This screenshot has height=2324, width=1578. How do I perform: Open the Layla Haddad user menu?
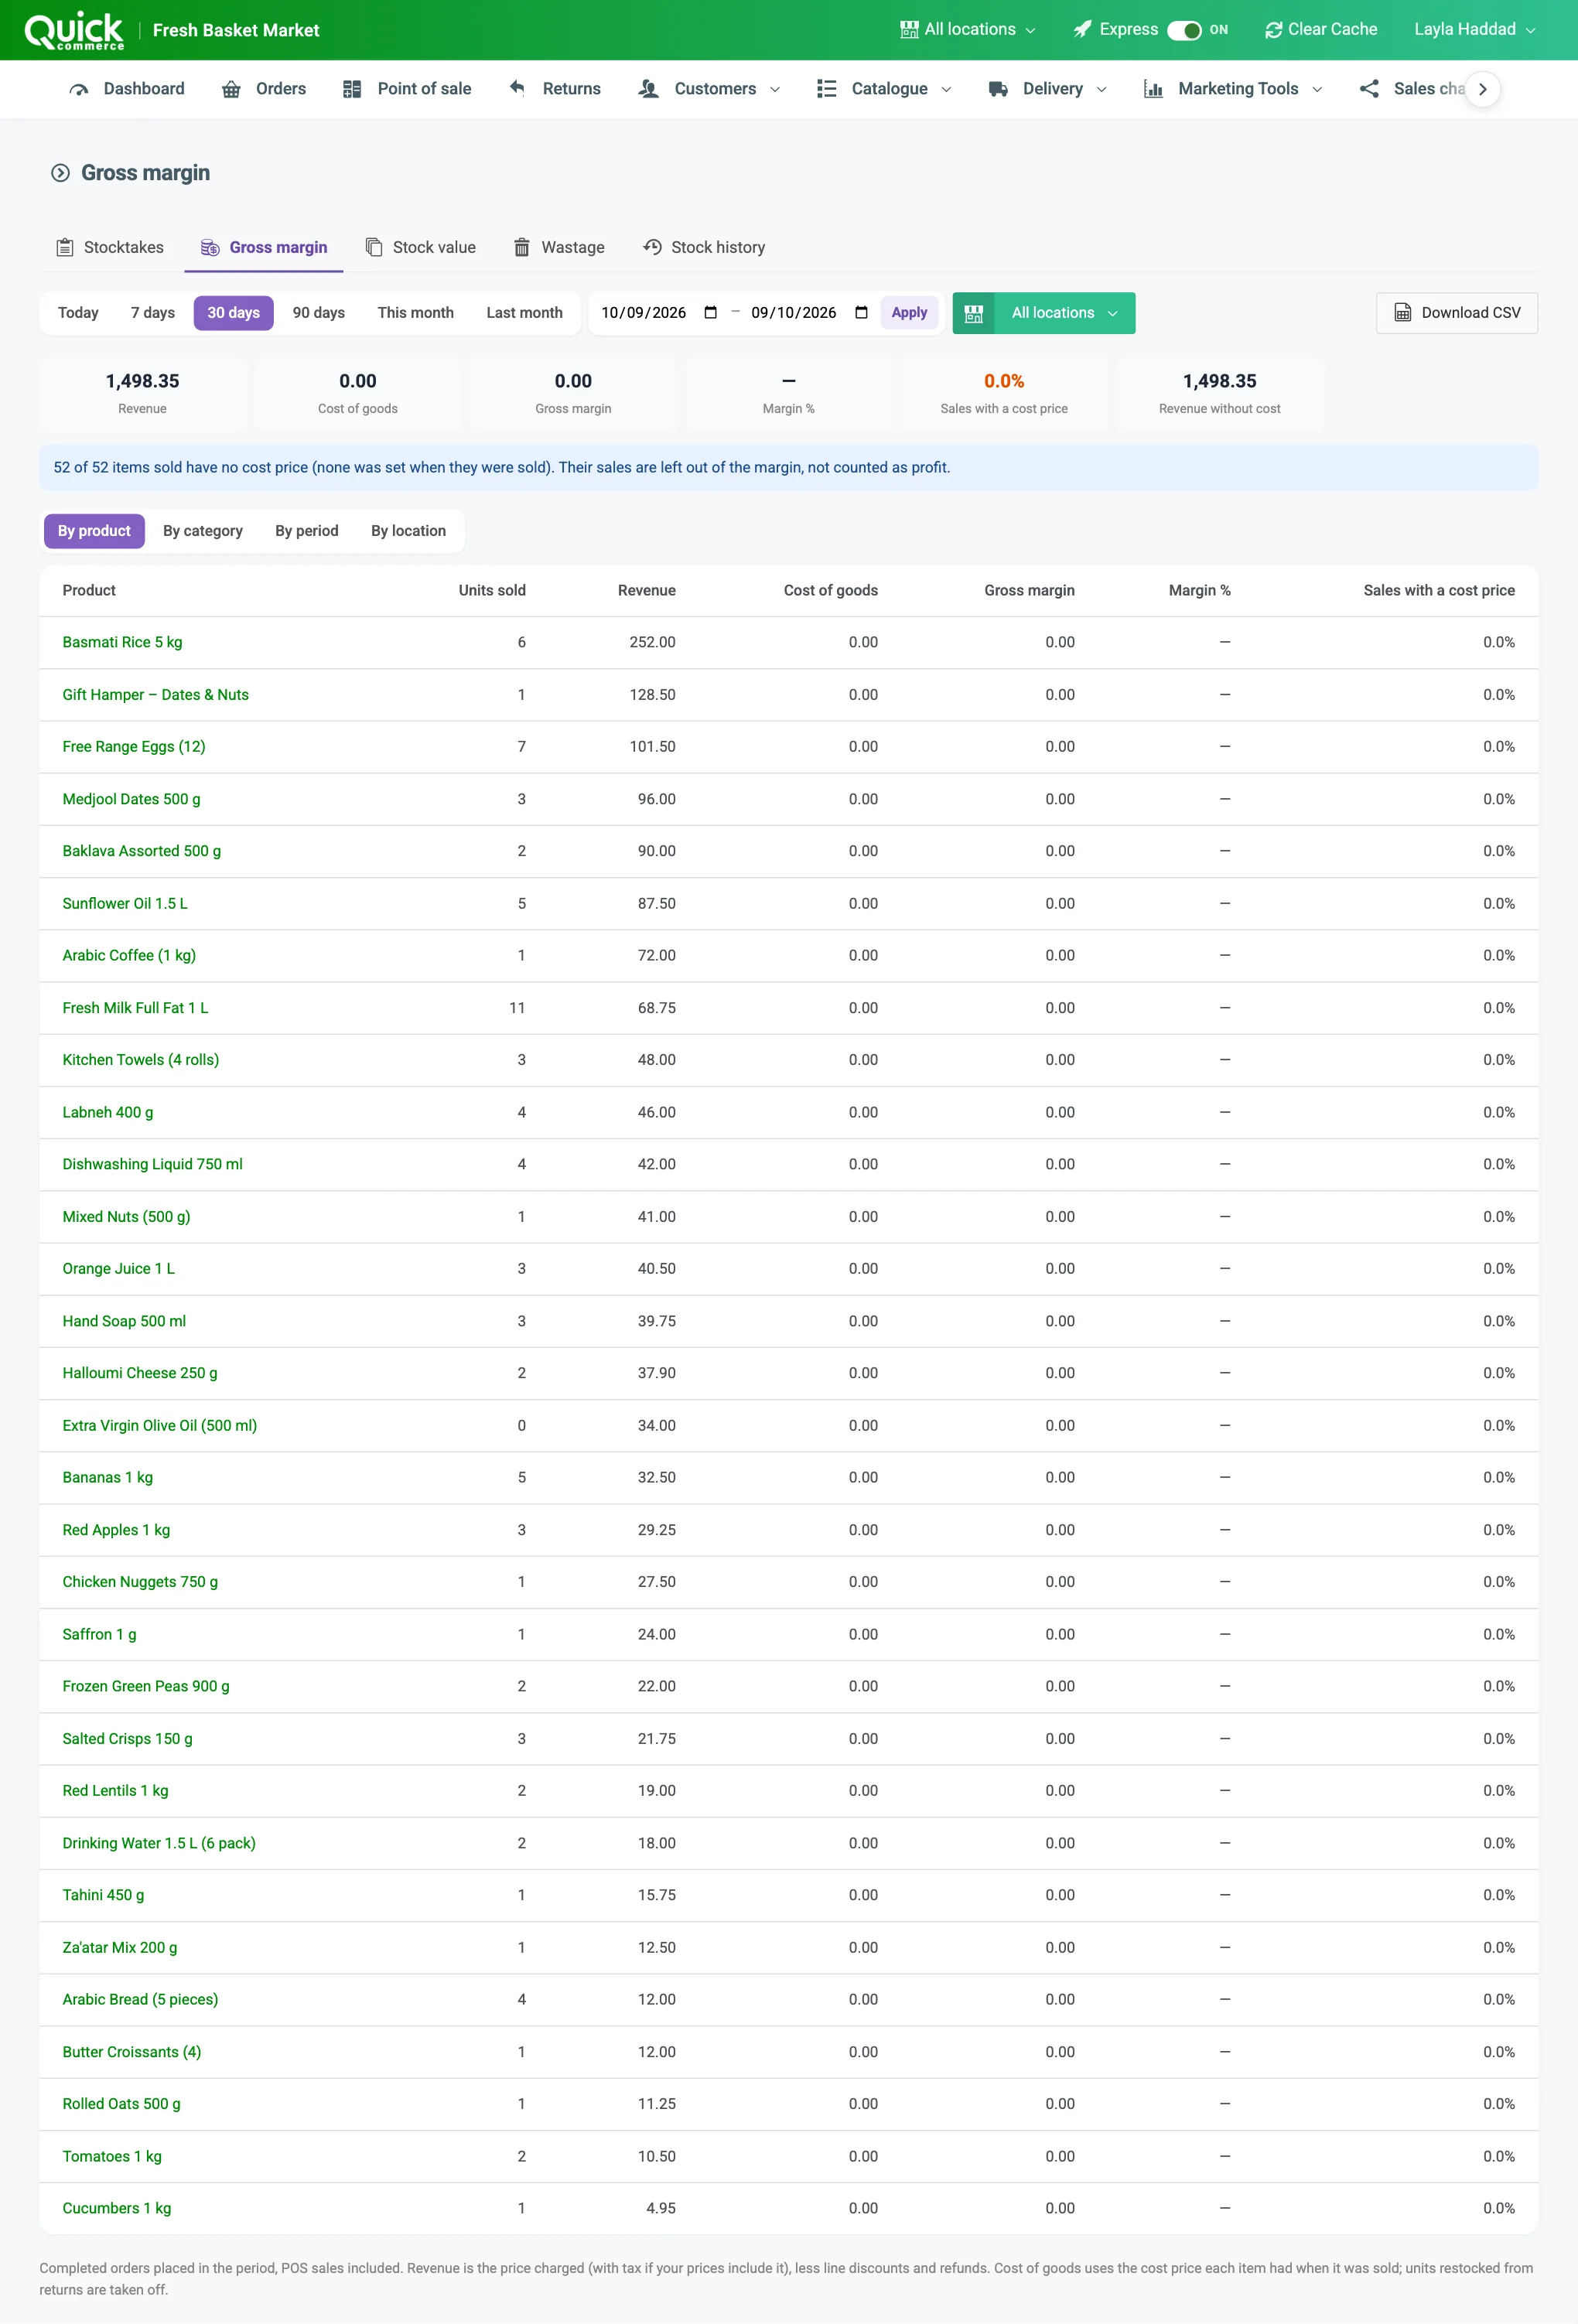pos(1474,30)
